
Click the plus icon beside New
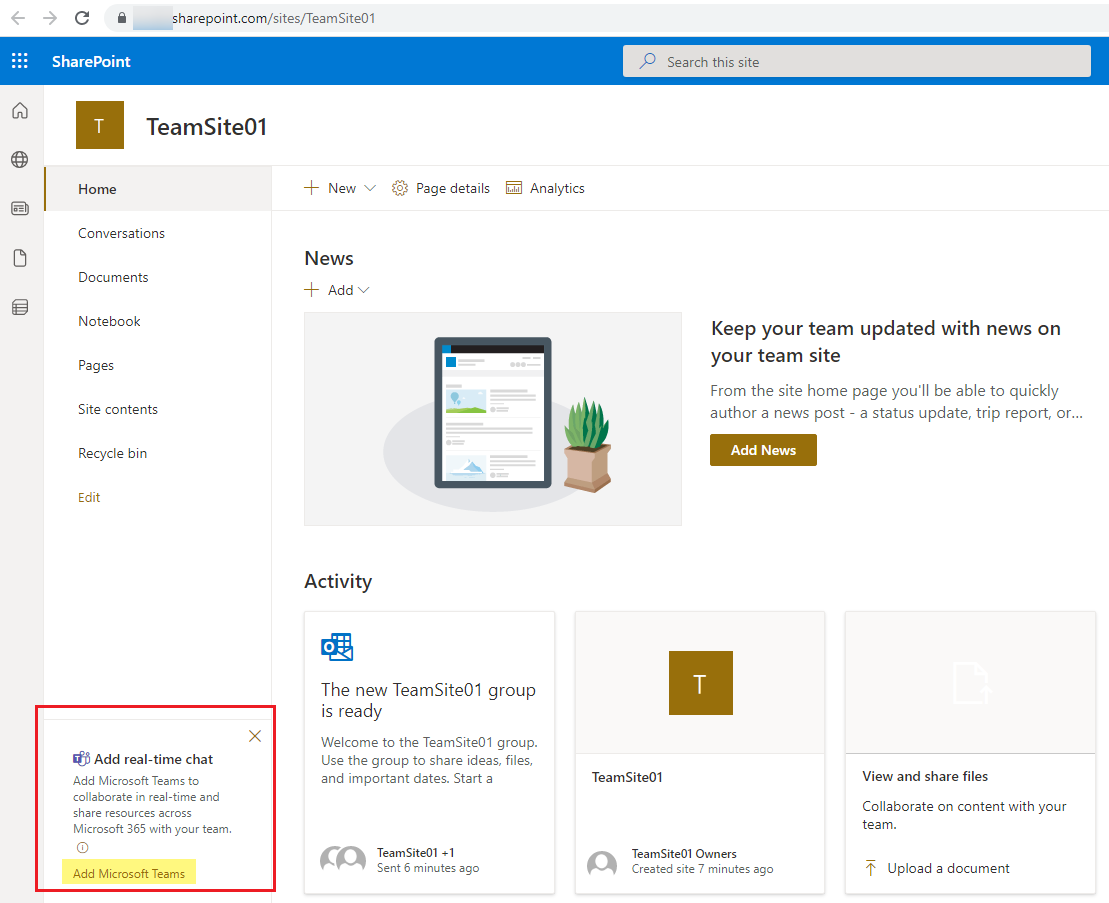311,187
